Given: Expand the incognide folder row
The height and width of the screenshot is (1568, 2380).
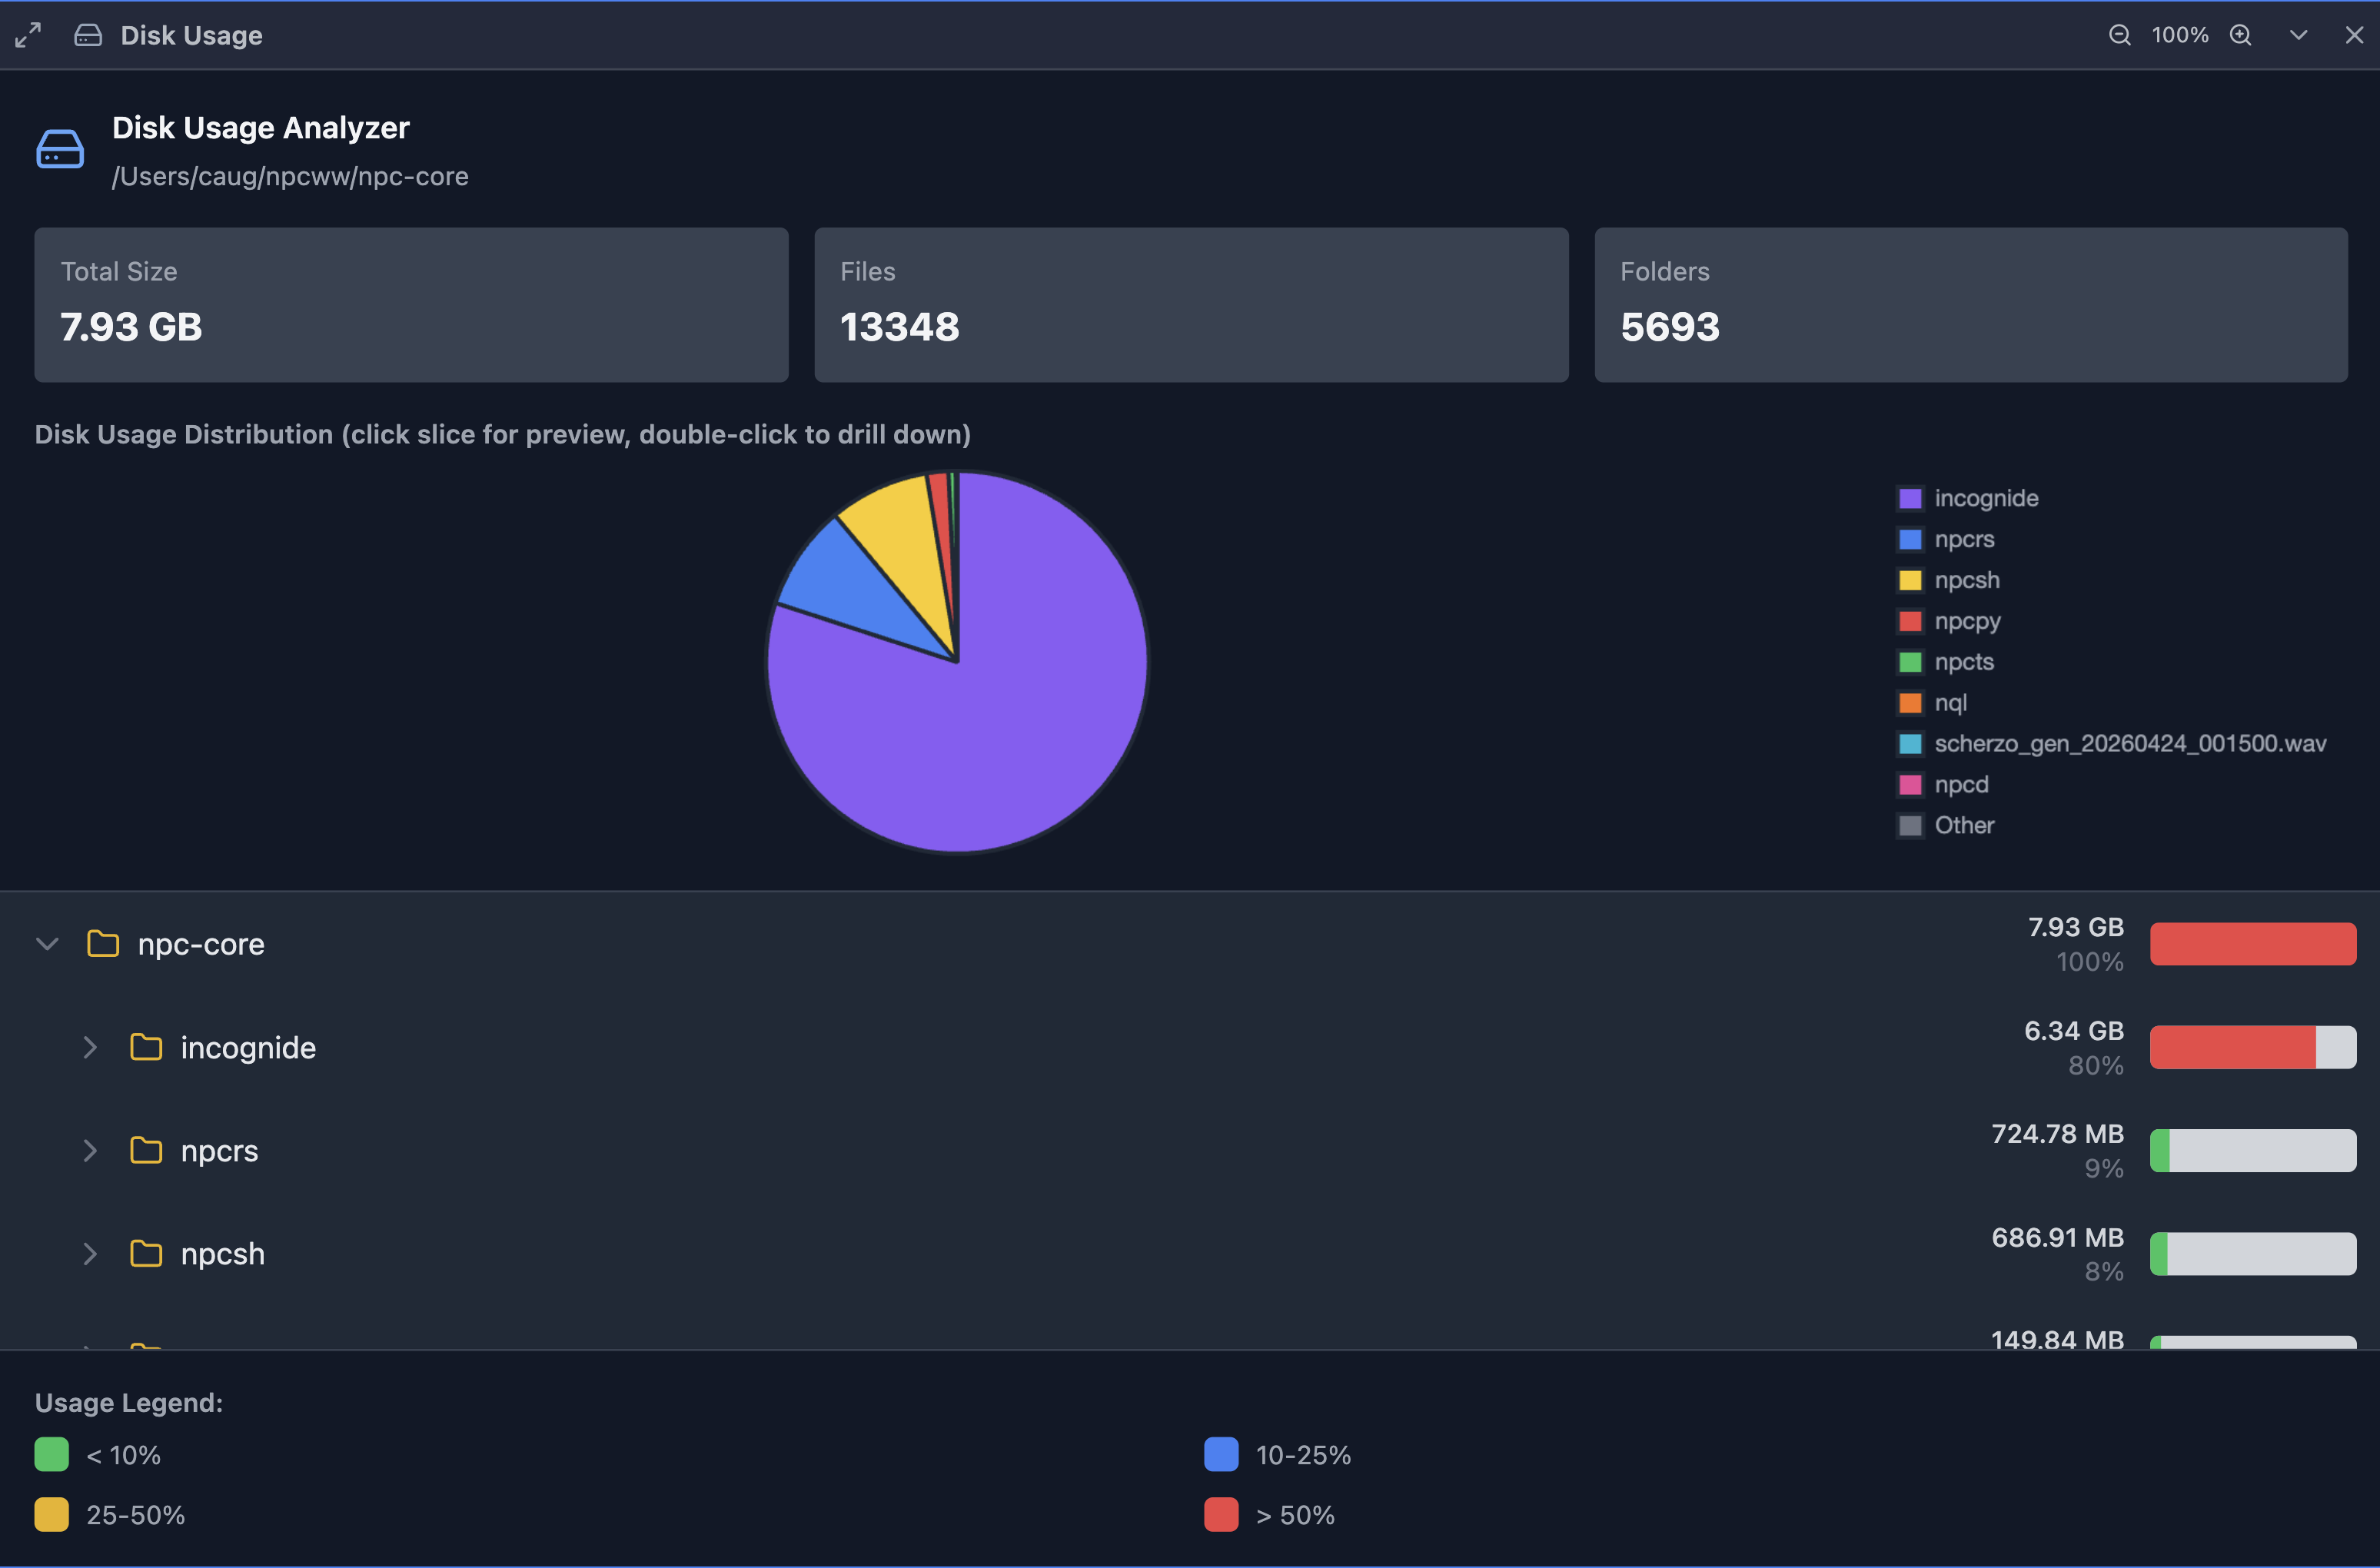Looking at the screenshot, I should coord(90,1047).
